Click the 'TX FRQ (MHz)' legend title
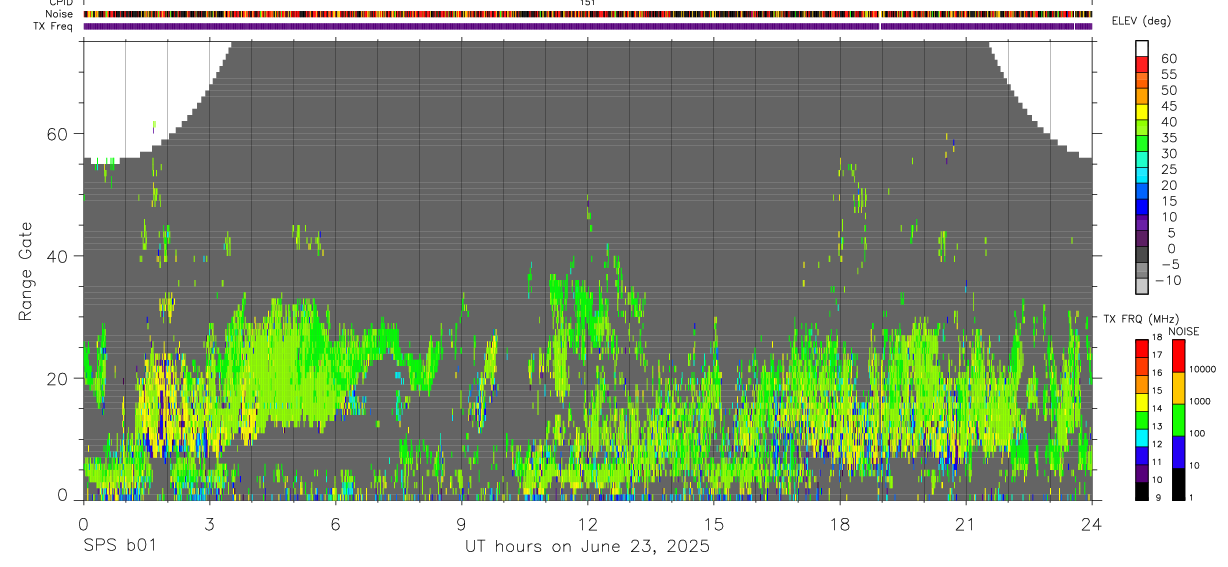This screenshot has width=1228, height=567. point(1141,319)
